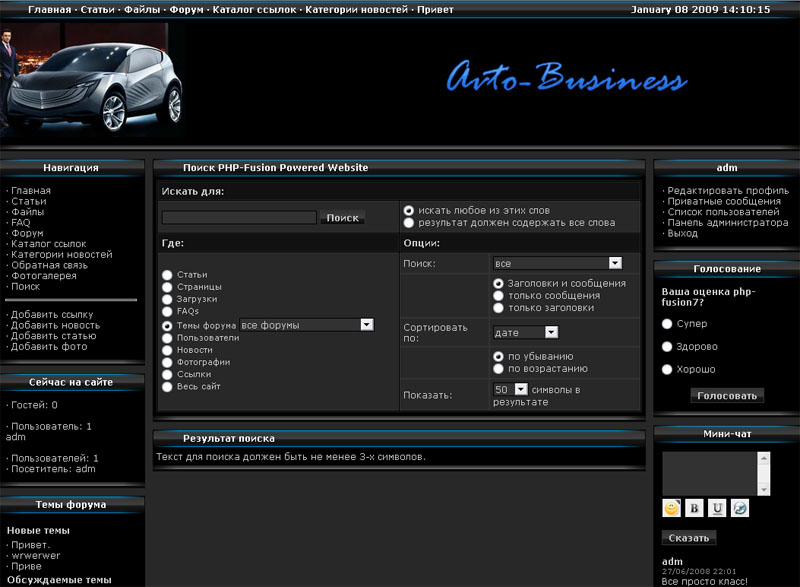Vote 'Хорошо' in the poll
This screenshot has height=587, width=800.
pyautogui.click(x=667, y=370)
